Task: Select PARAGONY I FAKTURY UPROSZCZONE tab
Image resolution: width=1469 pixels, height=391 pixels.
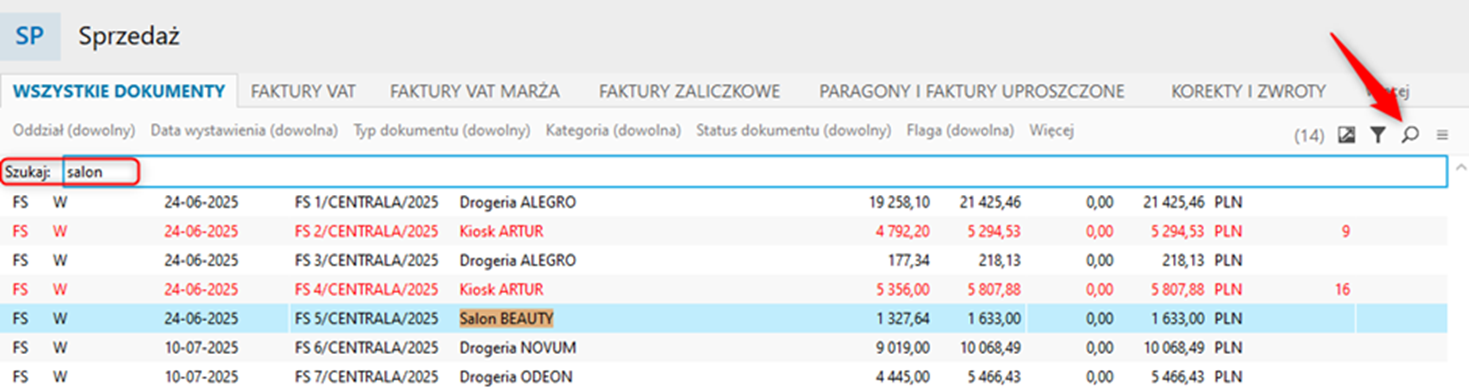Action: pyautogui.click(x=972, y=91)
